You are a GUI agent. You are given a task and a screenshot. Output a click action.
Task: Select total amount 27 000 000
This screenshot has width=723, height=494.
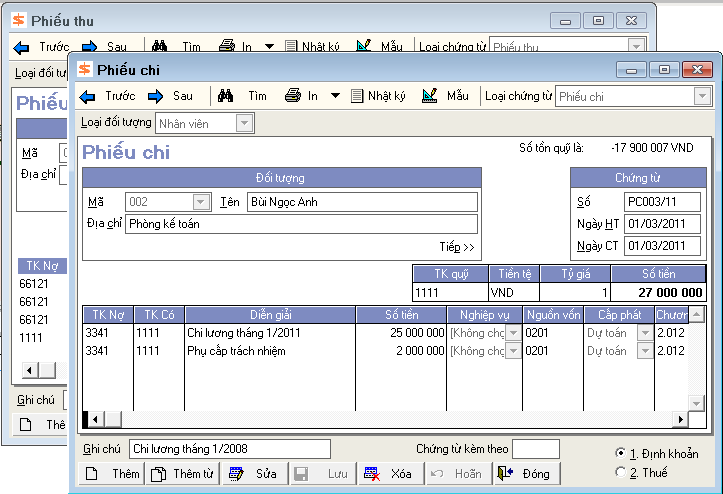coord(658,292)
